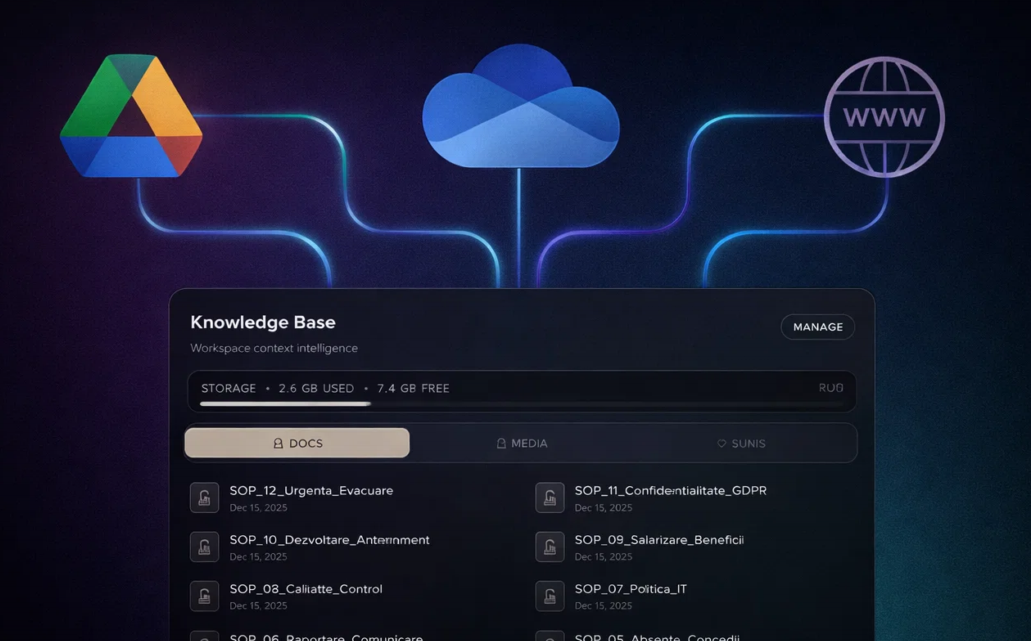Click the date under SOP_07_Politica_IT
Screen dimensions: 1031x641
(x=604, y=606)
